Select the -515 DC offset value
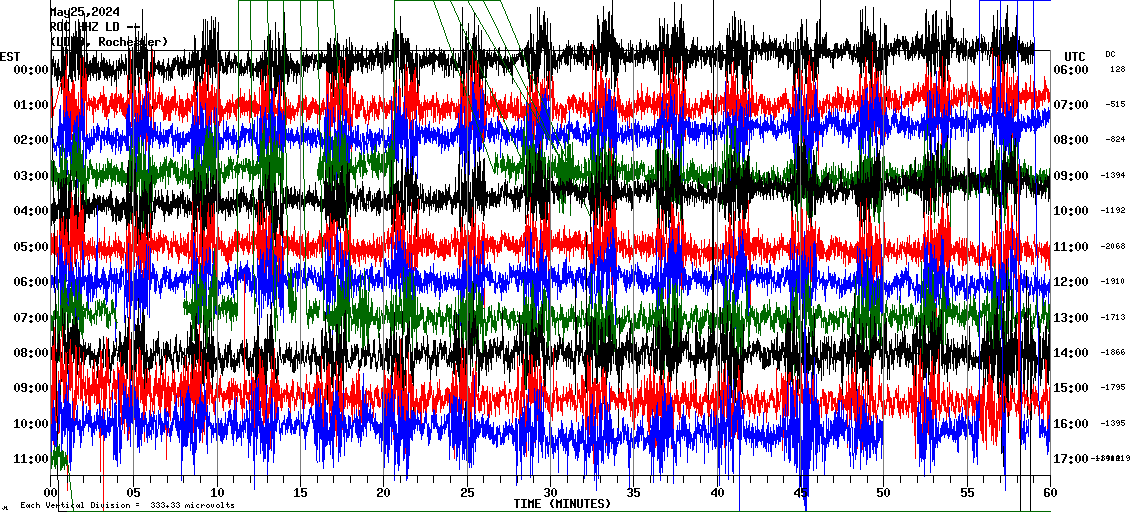 tap(1115, 105)
